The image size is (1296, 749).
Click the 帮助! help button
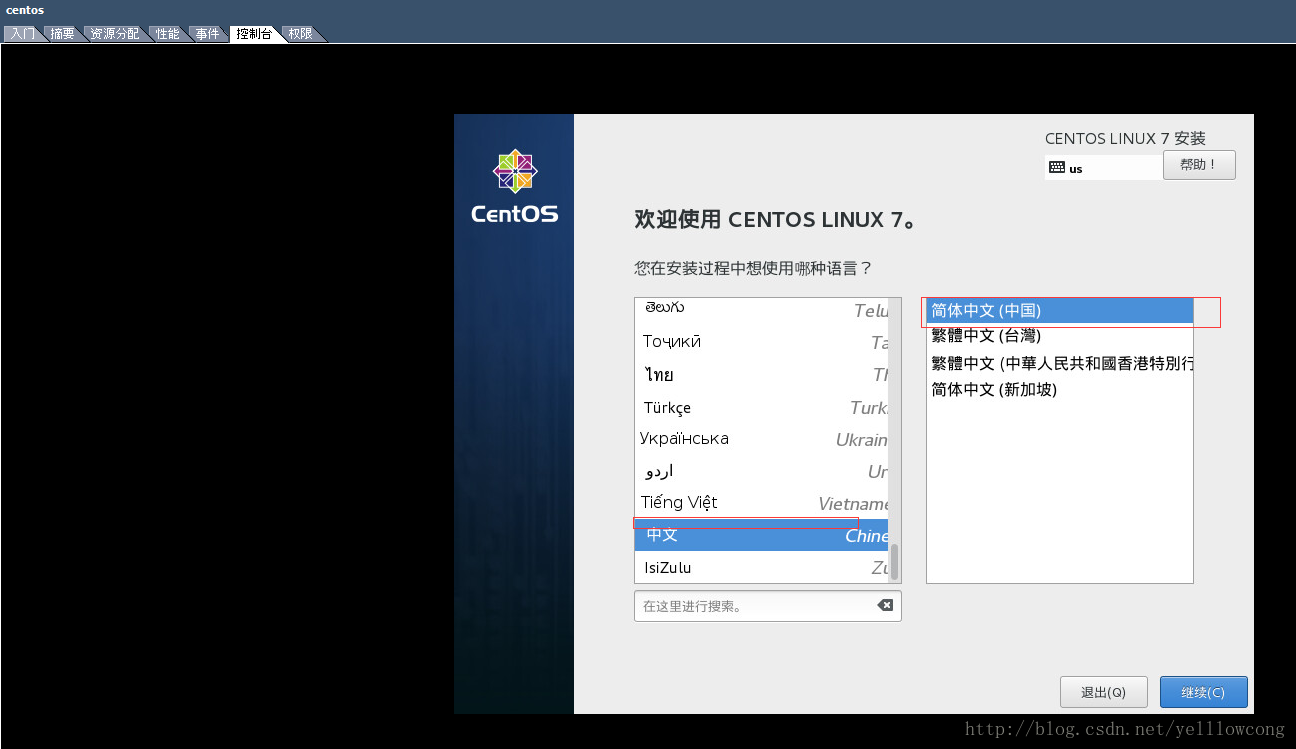[x=1199, y=165]
